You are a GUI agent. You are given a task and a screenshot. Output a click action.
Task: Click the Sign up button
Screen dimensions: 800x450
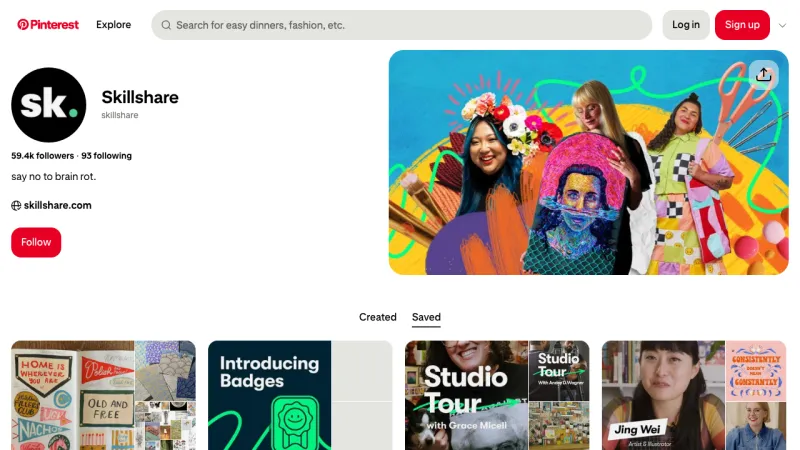tap(742, 24)
